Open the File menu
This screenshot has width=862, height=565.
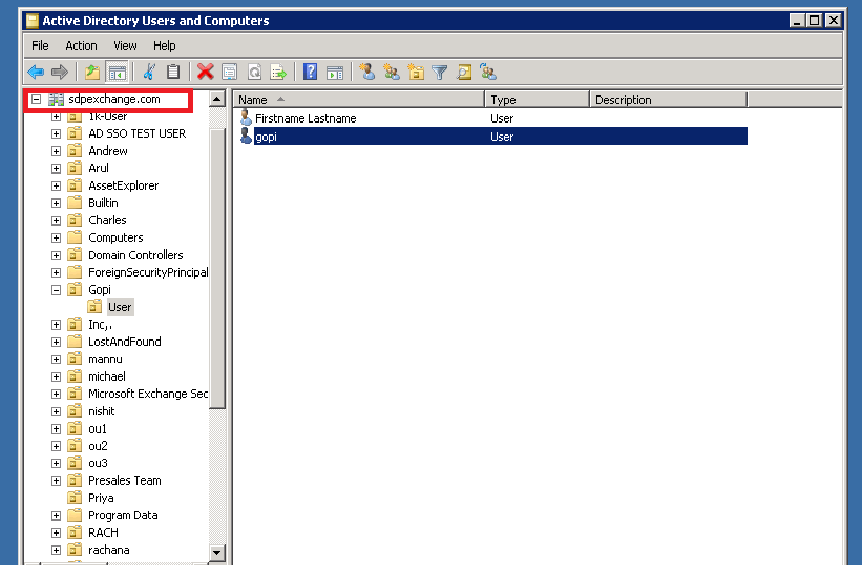[x=40, y=46]
